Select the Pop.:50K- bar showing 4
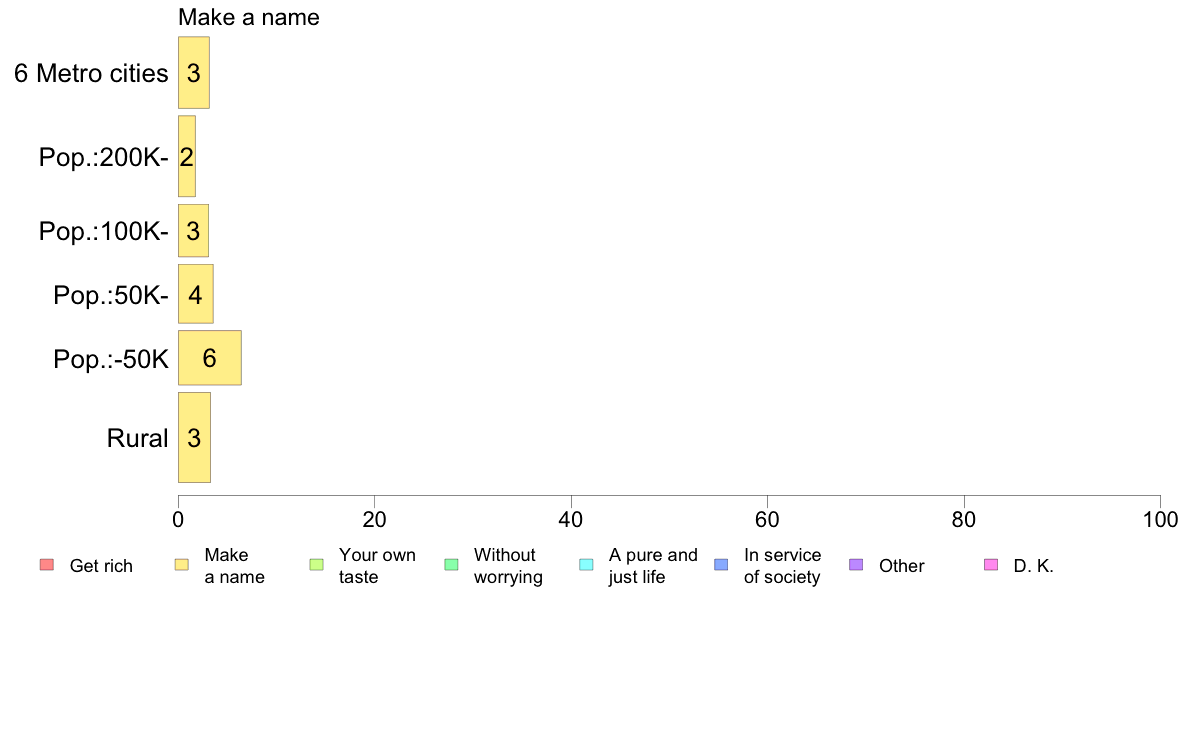This screenshot has width=1188, height=736. click(x=195, y=294)
